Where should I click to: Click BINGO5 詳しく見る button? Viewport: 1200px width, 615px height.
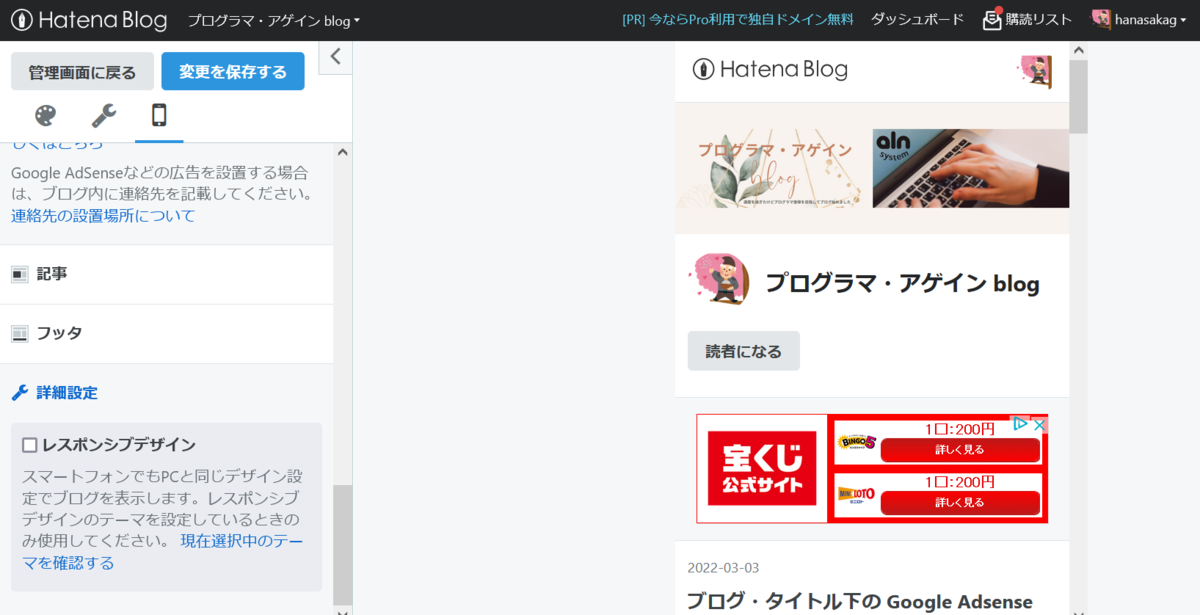(x=959, y=450)
